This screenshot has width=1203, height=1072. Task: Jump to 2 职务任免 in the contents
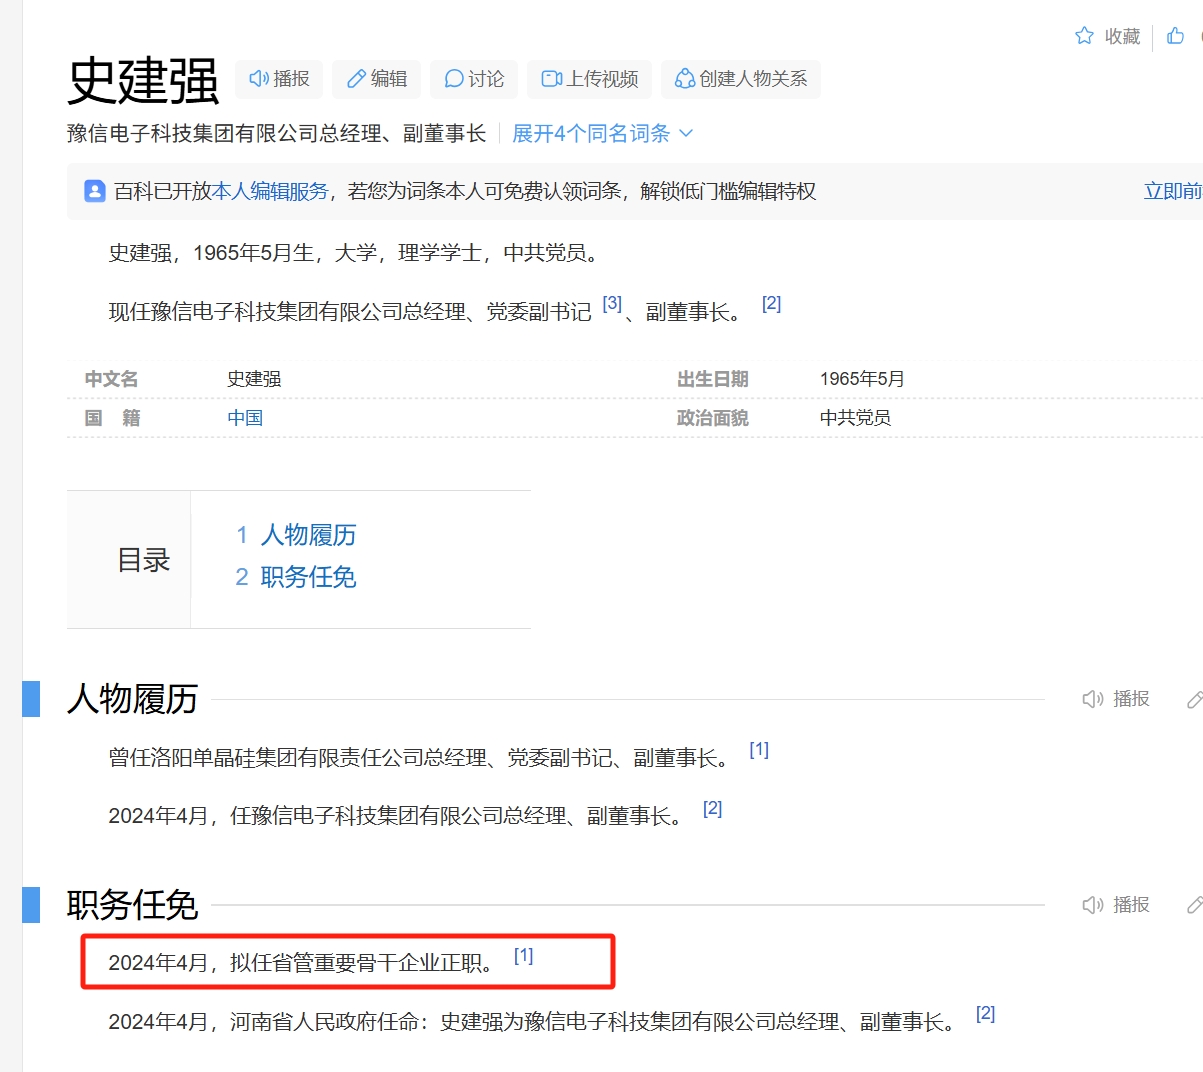pyautogui.click(x=296, y=577)
